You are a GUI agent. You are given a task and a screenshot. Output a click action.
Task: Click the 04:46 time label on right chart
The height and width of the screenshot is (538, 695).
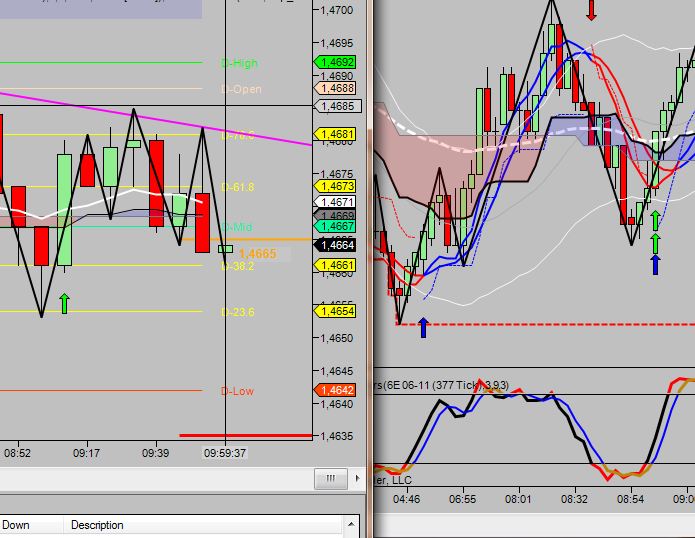click(x=406, y=499)
